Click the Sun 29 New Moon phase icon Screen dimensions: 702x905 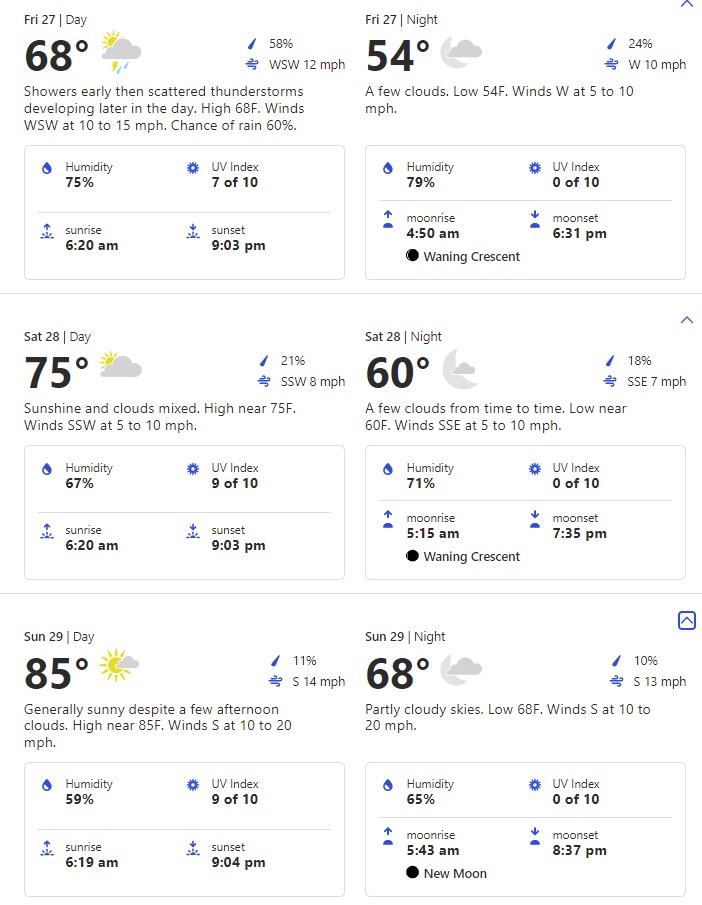[x=412, y=872]
